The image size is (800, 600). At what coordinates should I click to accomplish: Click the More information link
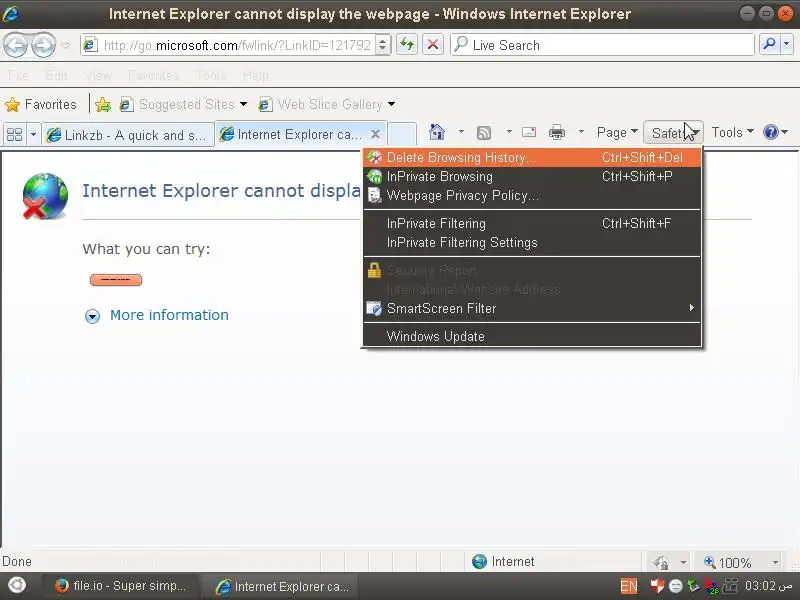point(169,315)
